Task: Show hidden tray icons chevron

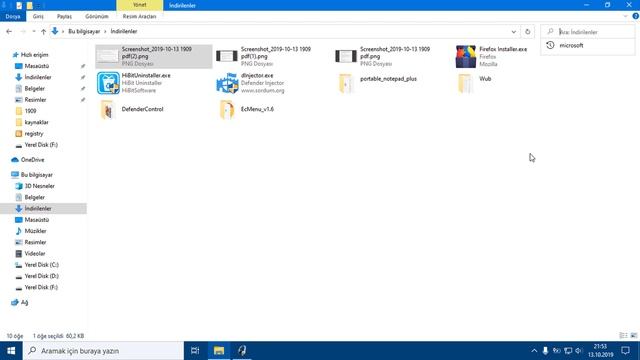Action: click(534, 351)
